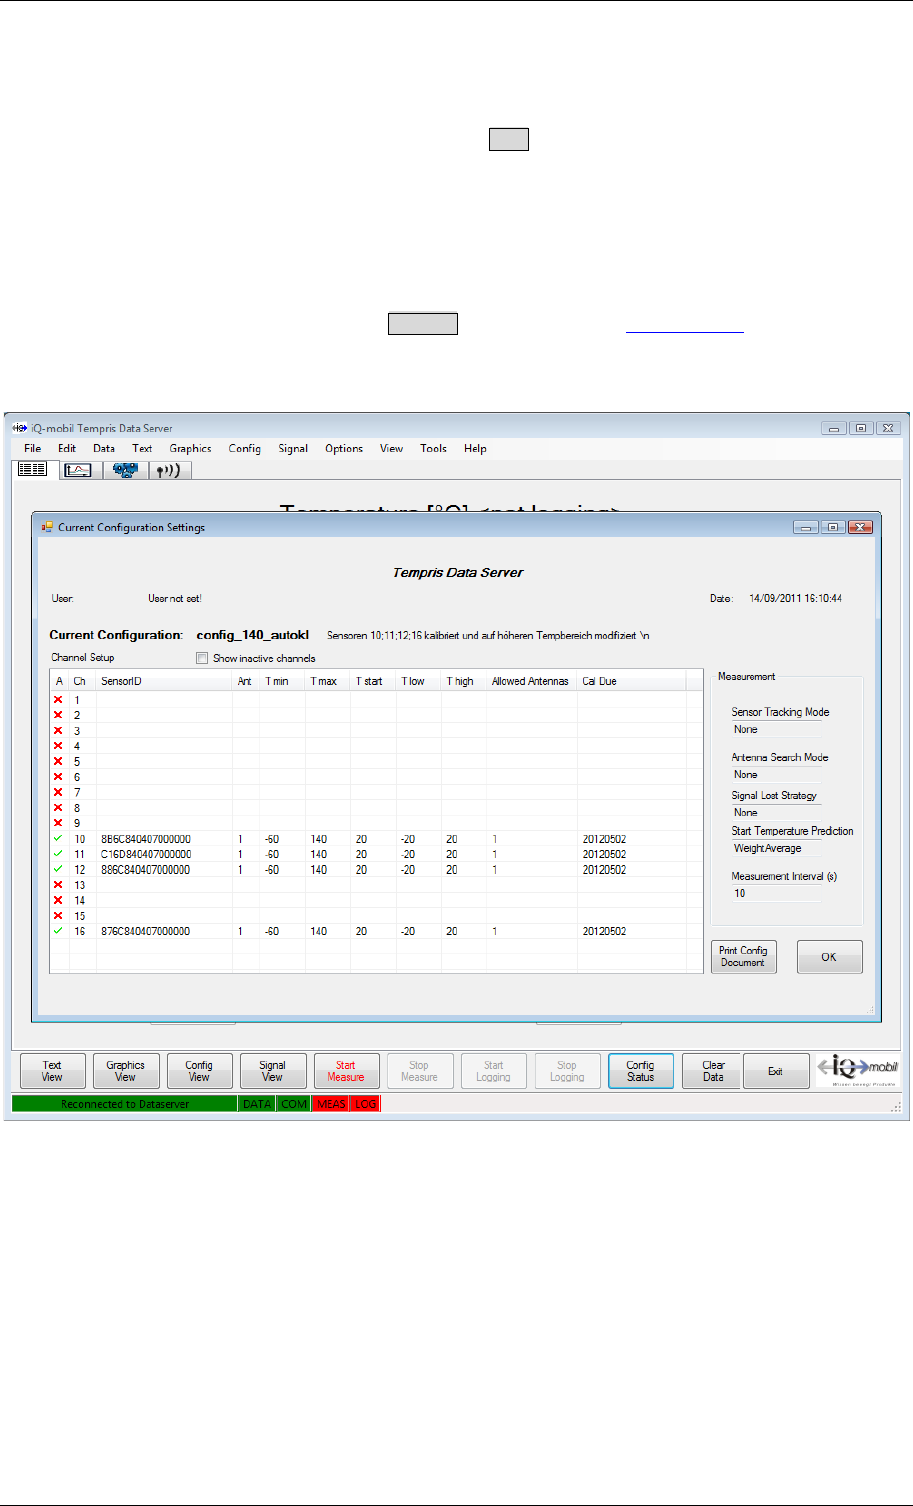Screen dimensions: 913x1506
Task: Click the Graphics View button
Action: [x=126, y=1071]
